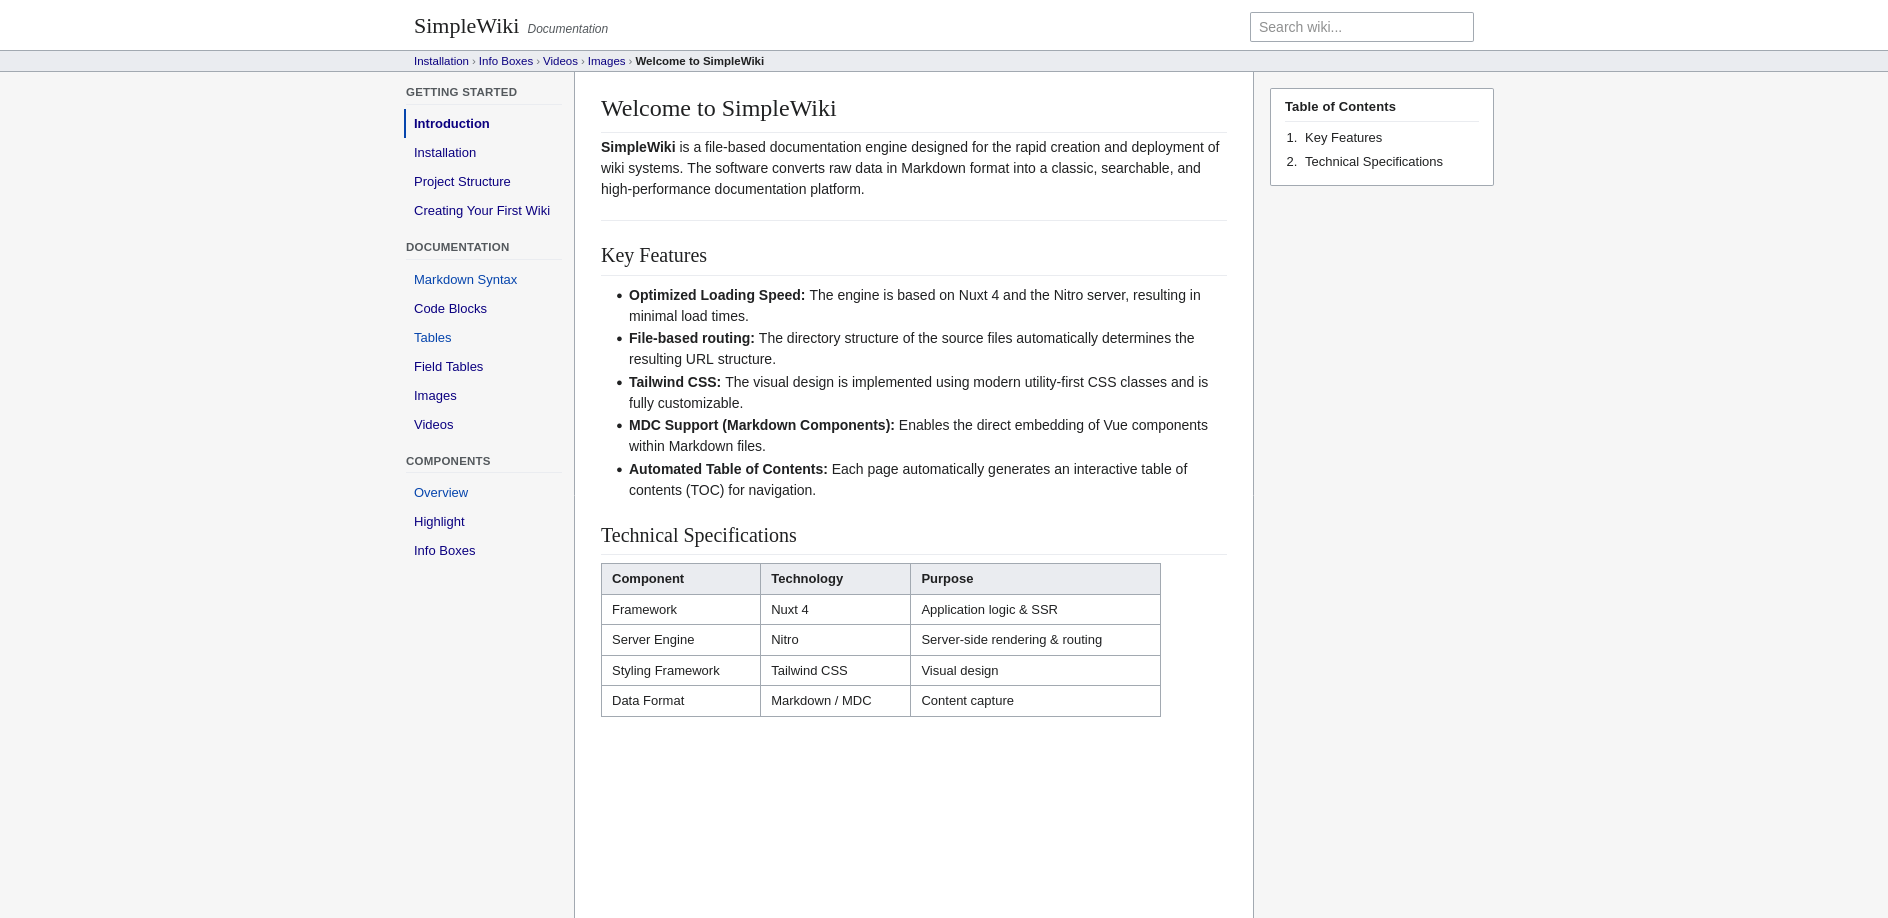The width and height of the screenshot is (1888, 918).
Task: Open Images in the breadcrumb trail
Action: [606, 61]
